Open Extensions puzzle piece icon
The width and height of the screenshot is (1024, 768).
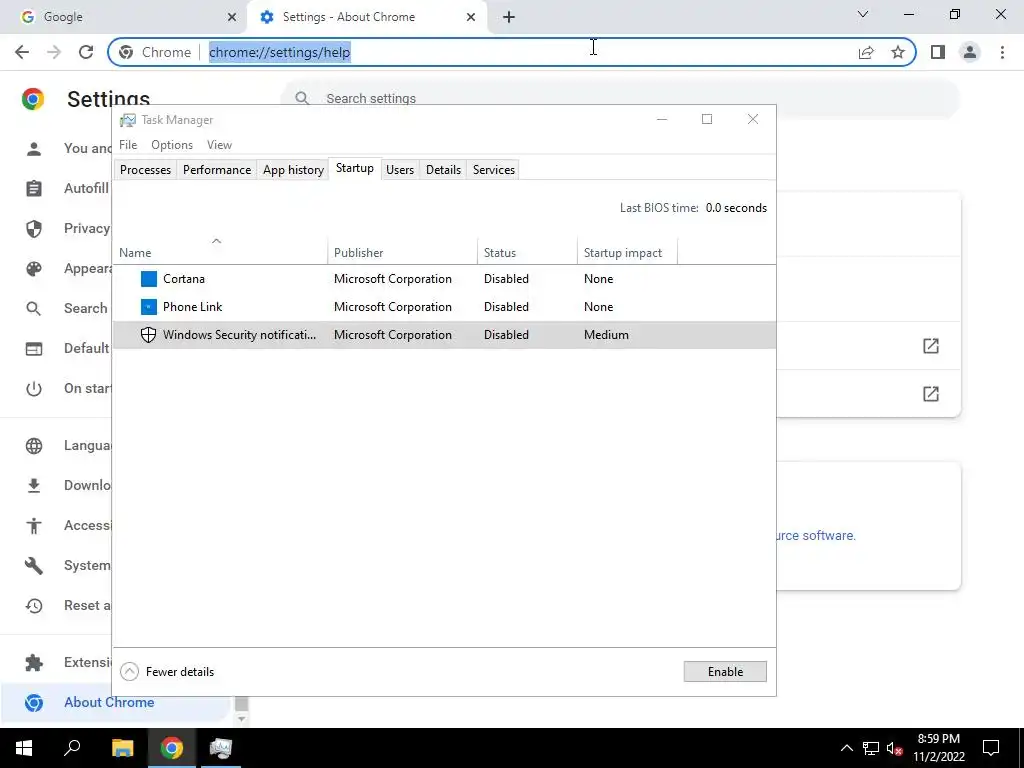[33, 663]
